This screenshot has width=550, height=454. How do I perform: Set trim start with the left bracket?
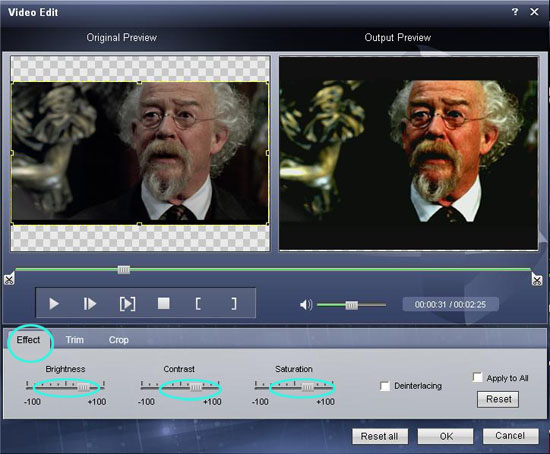coord(198,304)
